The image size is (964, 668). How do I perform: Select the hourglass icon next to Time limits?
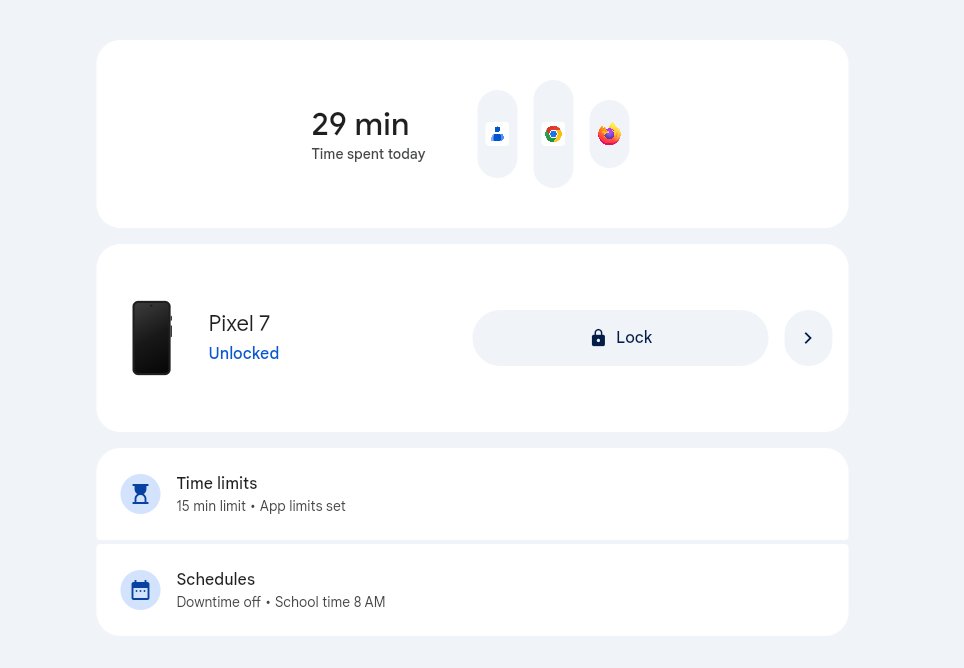pyautogui.click(x=140, y=493)
